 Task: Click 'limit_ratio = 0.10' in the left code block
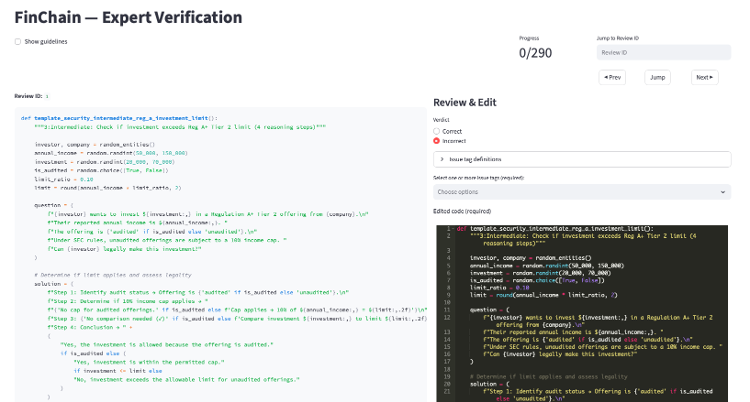(x=65, y=180)
